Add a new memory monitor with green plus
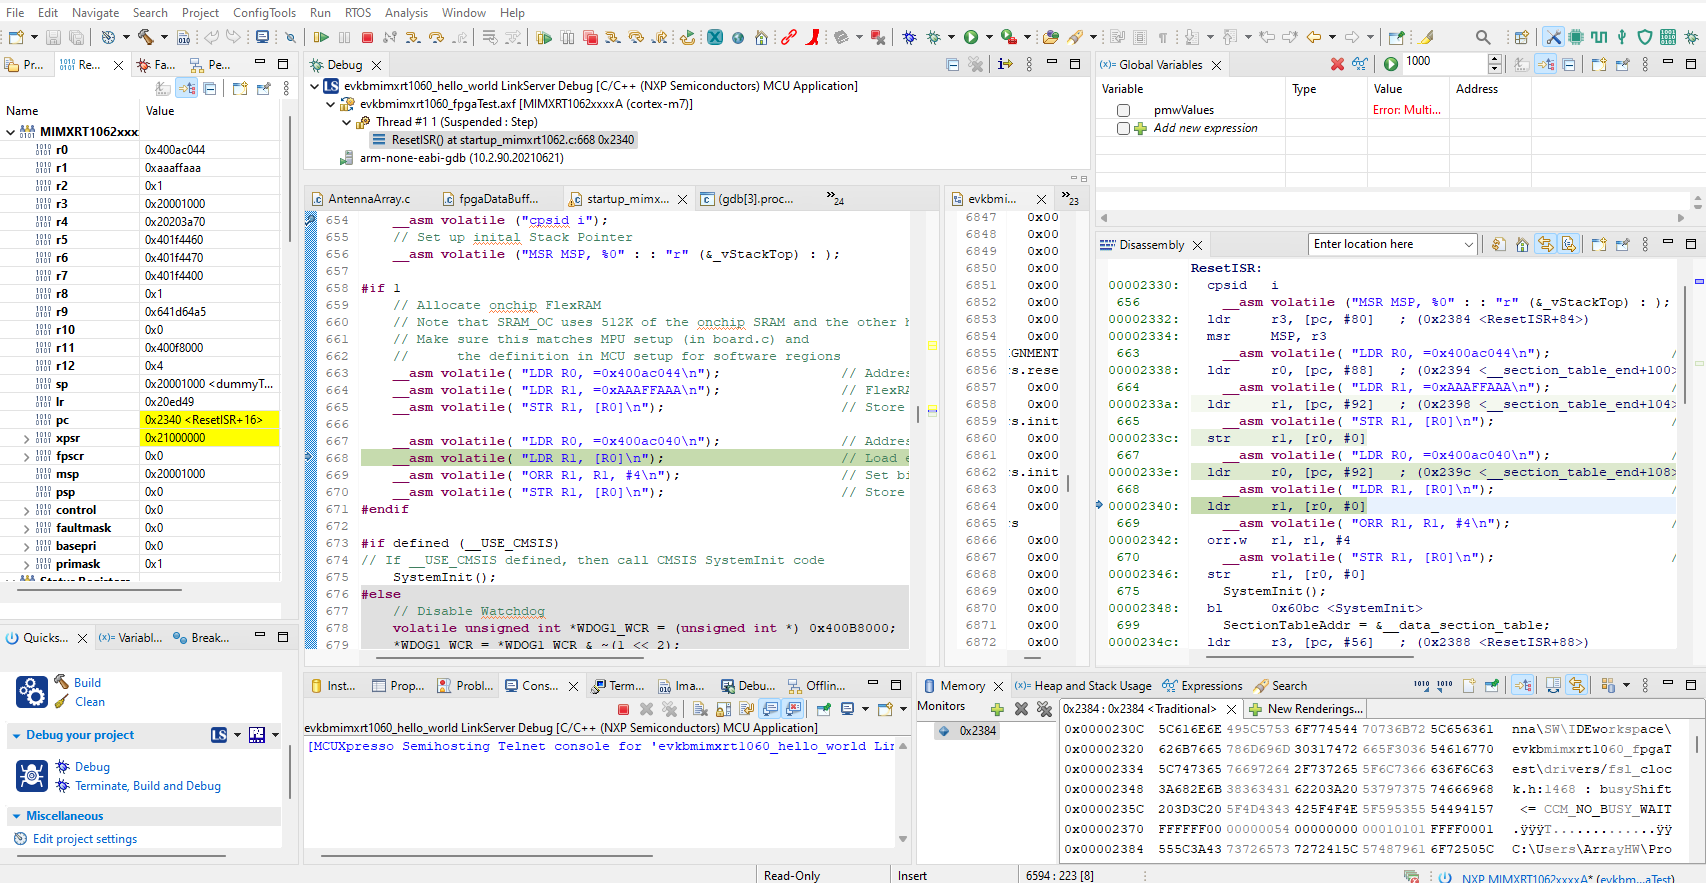Viewport: 1706px width, 883px height. pyautogui.click(x=996, y=709)
